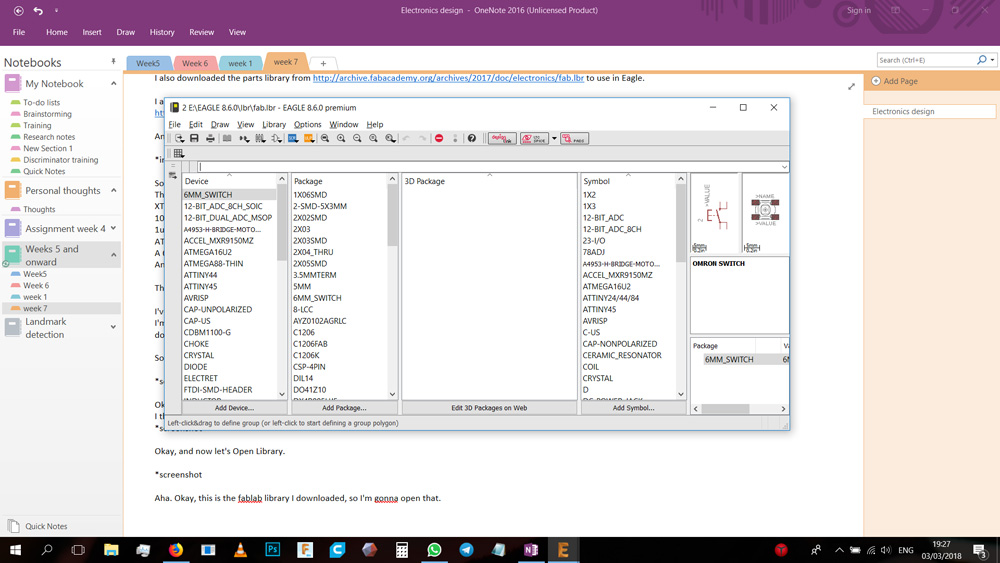Image resolution: width=1000 pixels, height=563 pixels.
Task: Click the Edit Symbol toolbar icon
Action: (276, 138)
